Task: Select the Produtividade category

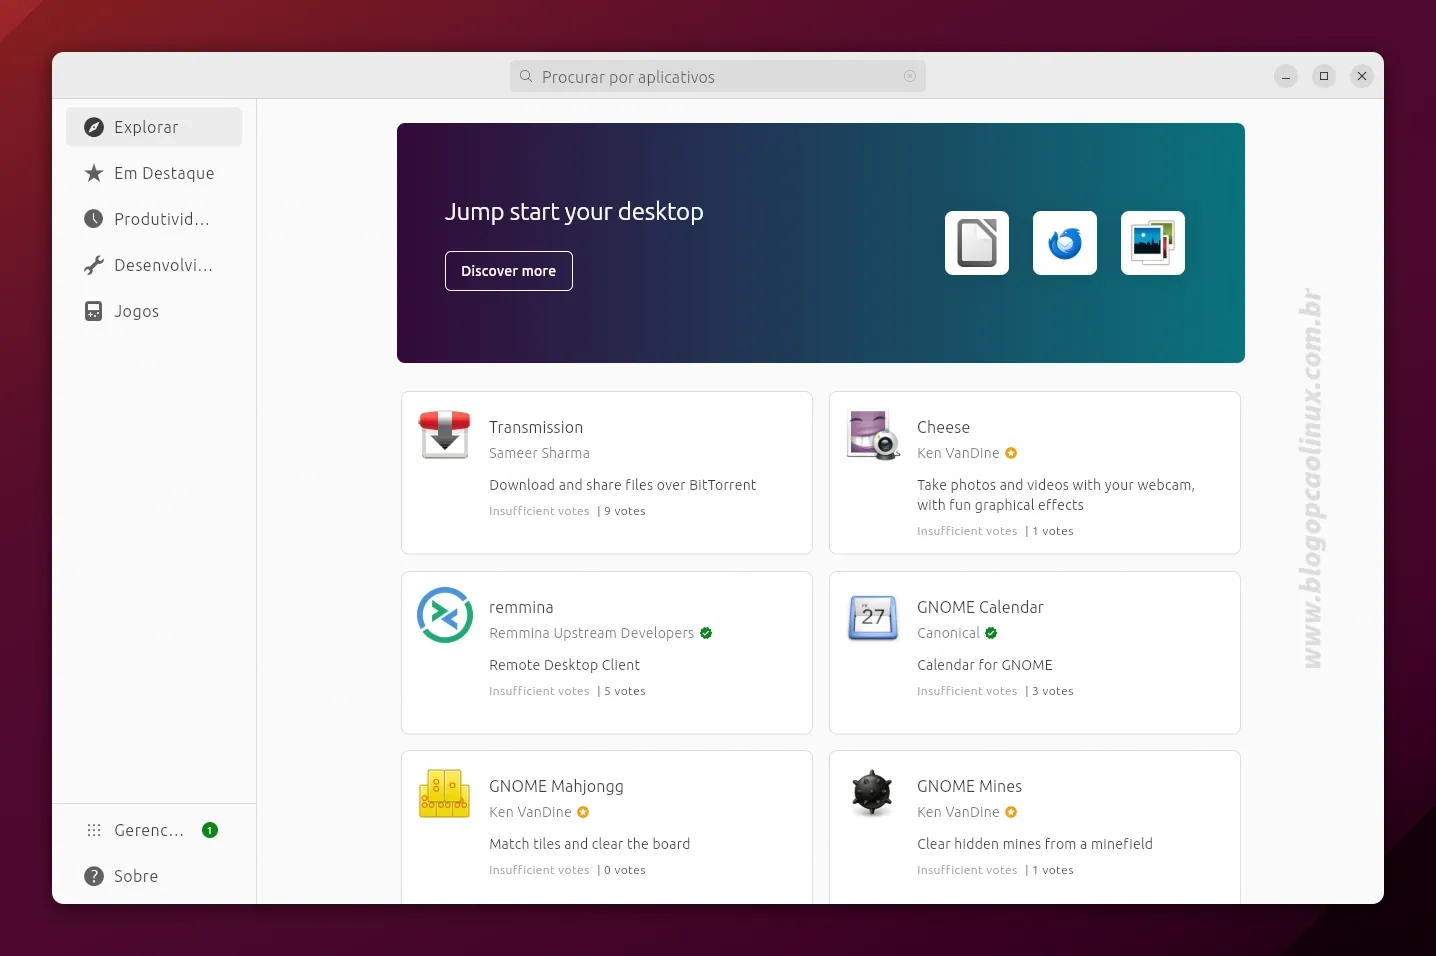Action: (x=154, y=219)
